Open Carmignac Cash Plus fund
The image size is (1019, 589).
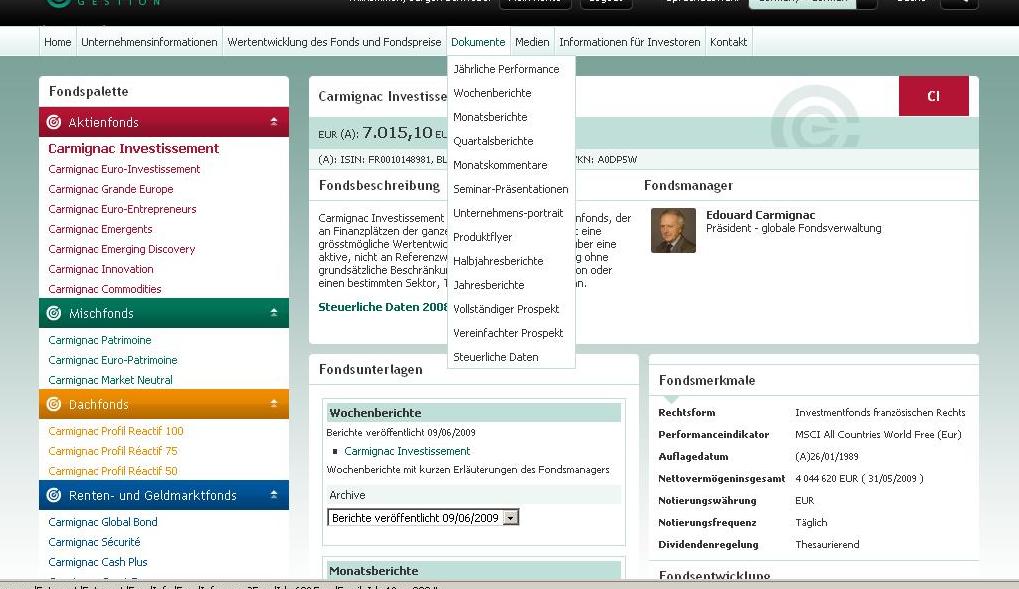(97, 562)
